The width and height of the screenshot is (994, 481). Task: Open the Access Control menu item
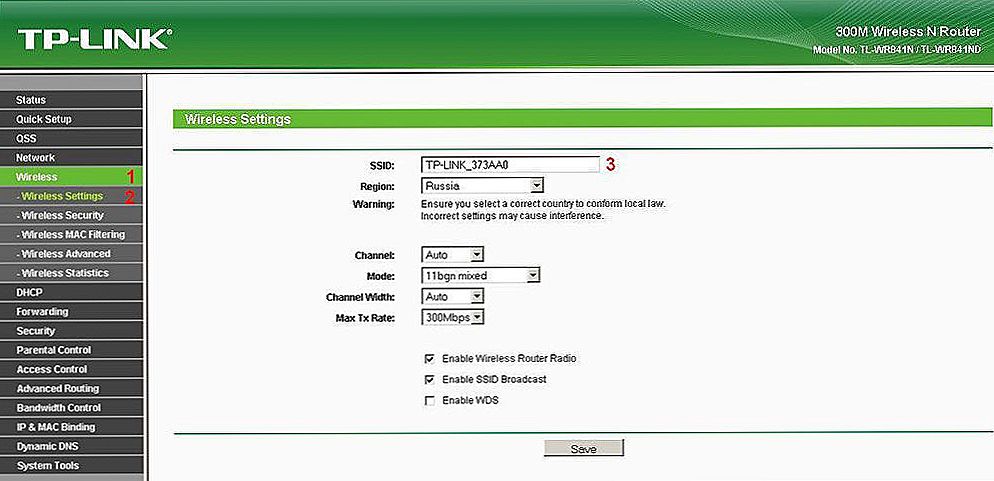(71, 369)
